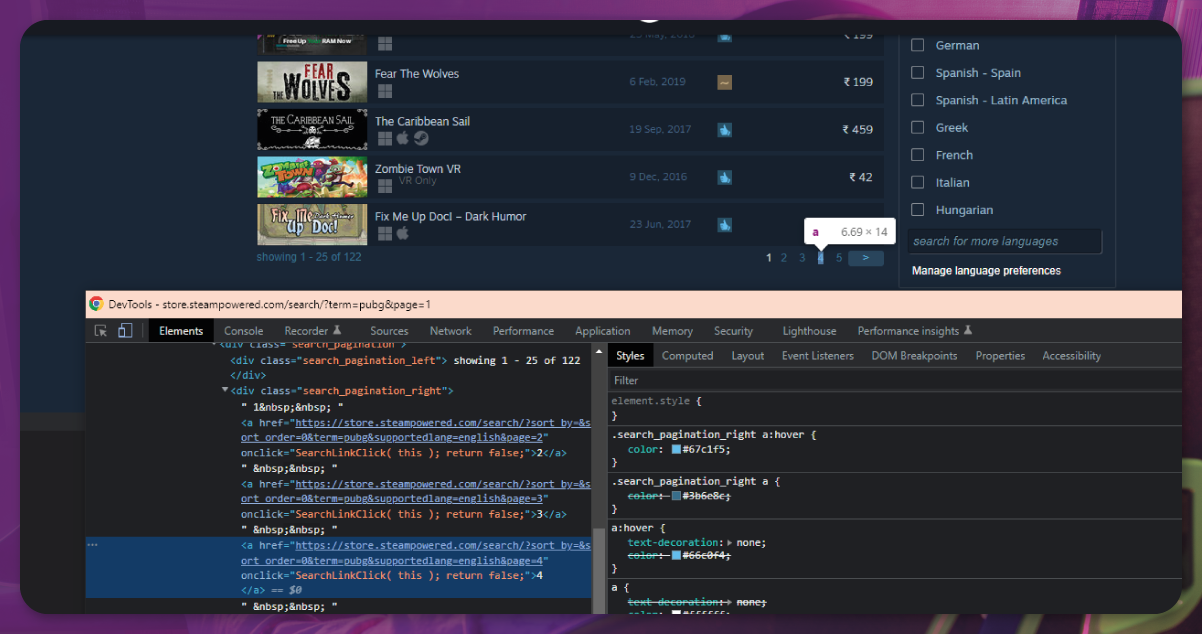Click Windows icon under The Caribbean Sail
This screenshot has width=1202, height=634.
(384, 138)
